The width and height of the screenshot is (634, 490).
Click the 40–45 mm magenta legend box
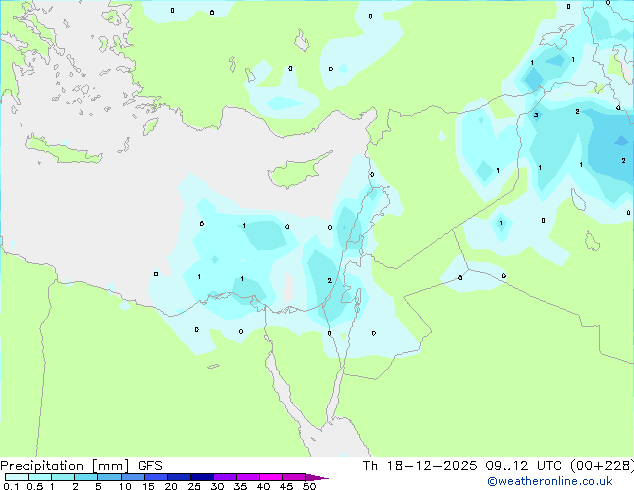pyautogui.click(x=271, y=477)
